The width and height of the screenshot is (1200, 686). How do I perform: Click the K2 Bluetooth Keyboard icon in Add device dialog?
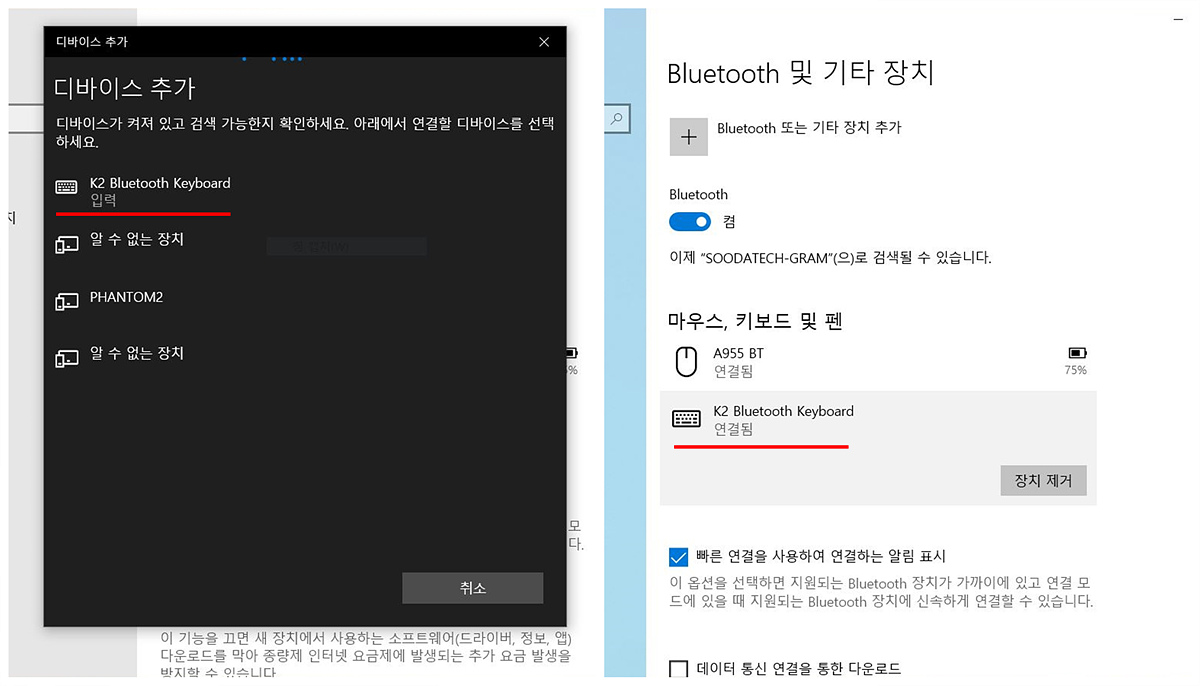click(66, 187)
